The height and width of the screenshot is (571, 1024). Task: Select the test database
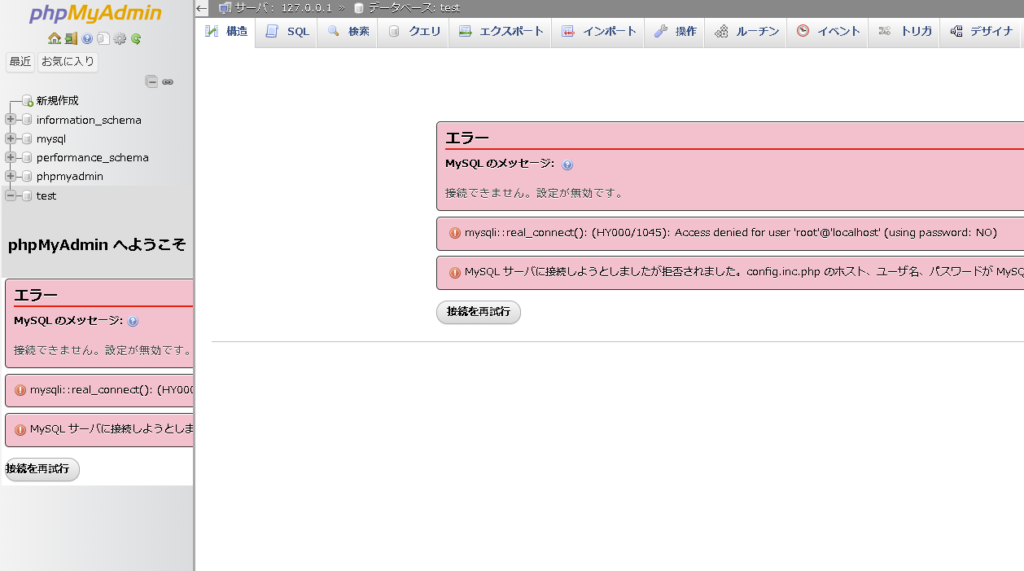(x=46, y=195)
